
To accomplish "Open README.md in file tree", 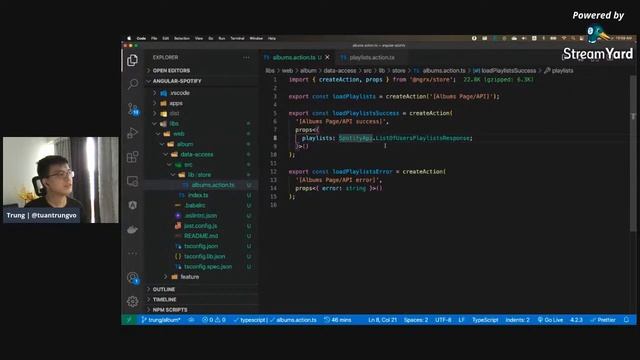I will click(x=201, y=236).
